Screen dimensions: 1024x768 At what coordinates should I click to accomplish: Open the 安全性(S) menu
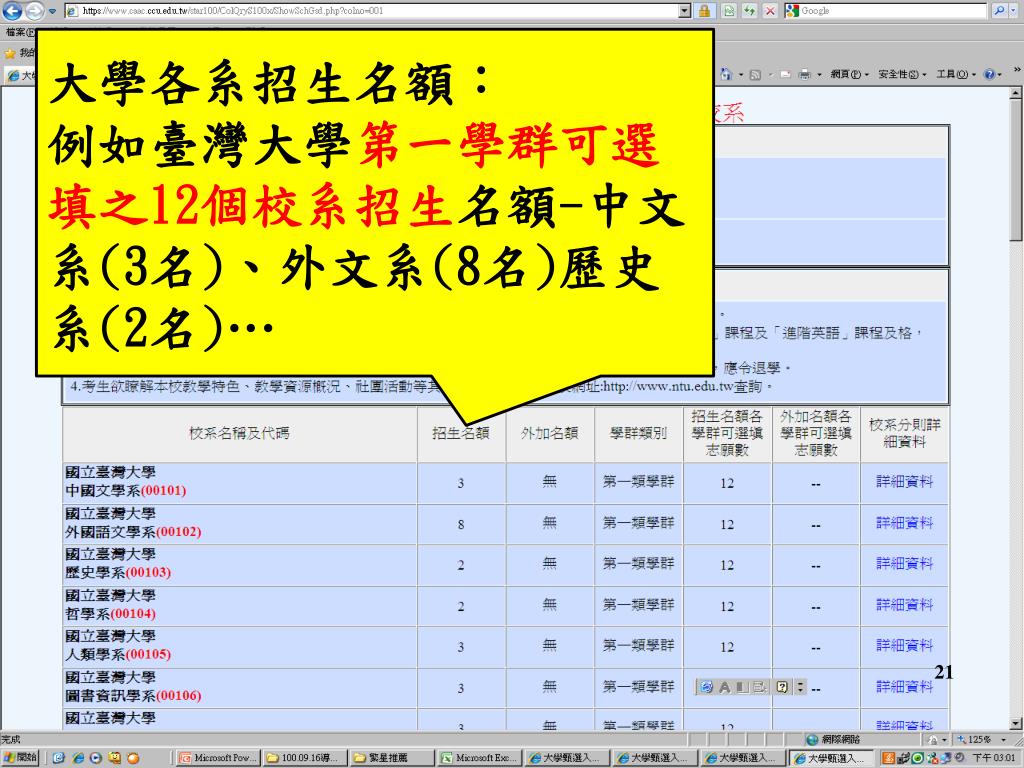pos(902,74)
